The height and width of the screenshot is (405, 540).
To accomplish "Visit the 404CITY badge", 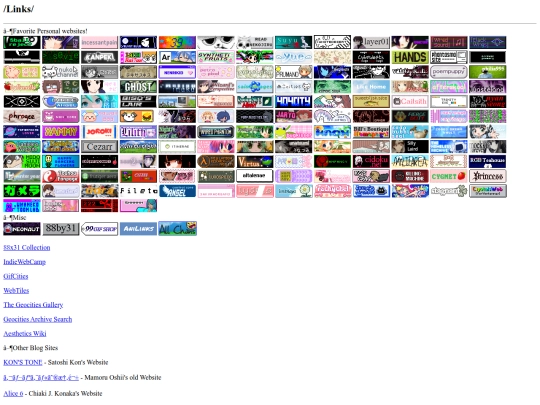I will (x=294, y=102).
